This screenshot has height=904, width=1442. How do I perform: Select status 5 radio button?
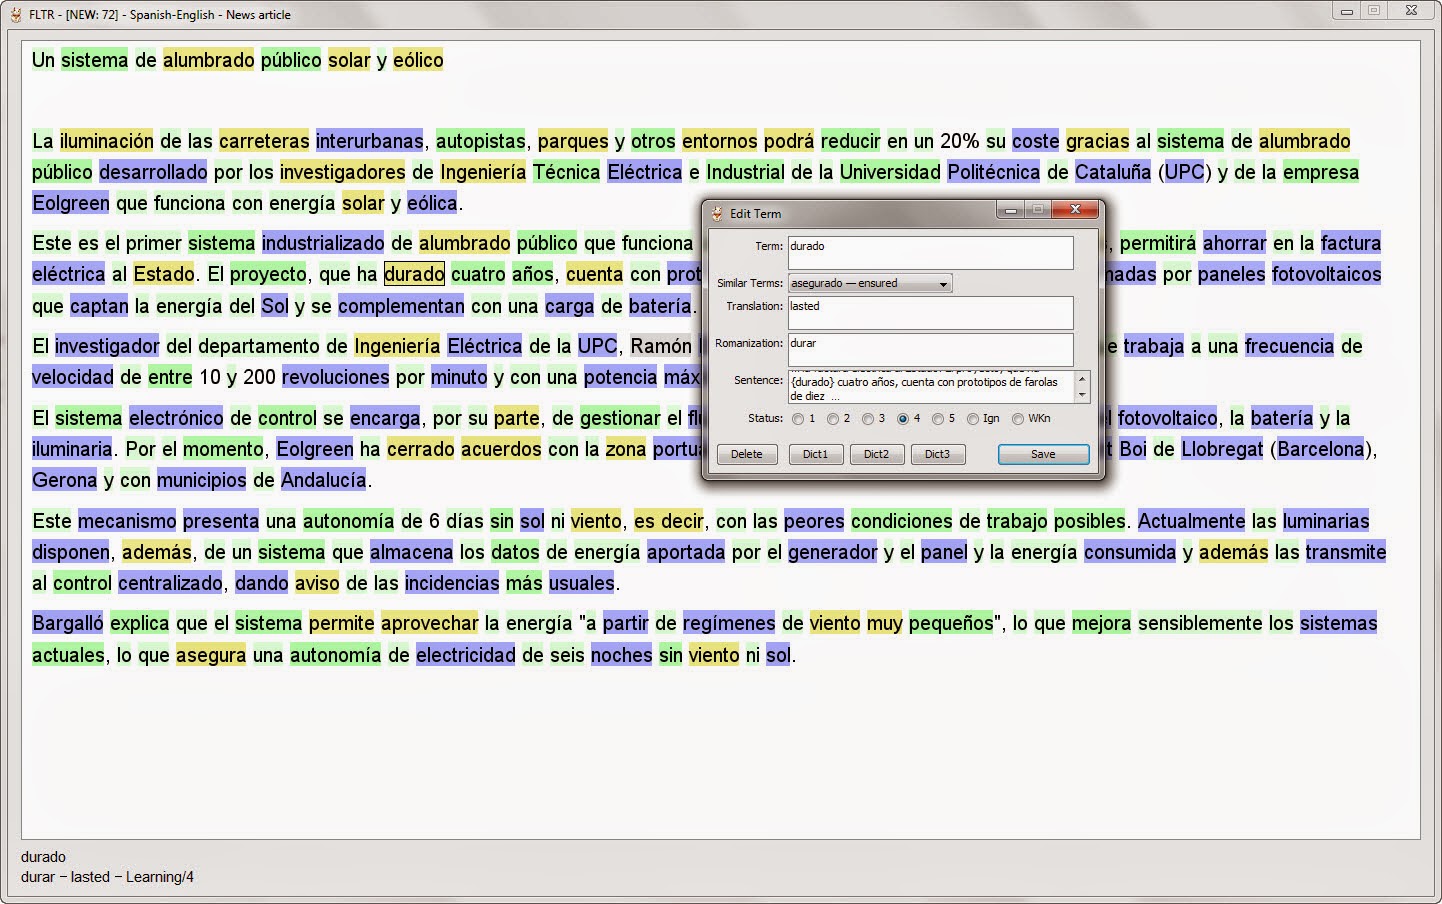[938, 419]
